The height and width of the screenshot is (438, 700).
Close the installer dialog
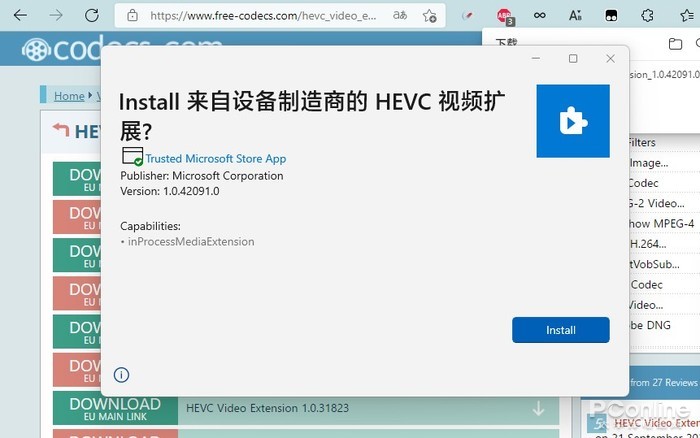pyautogui.click(x=610, y=58)
